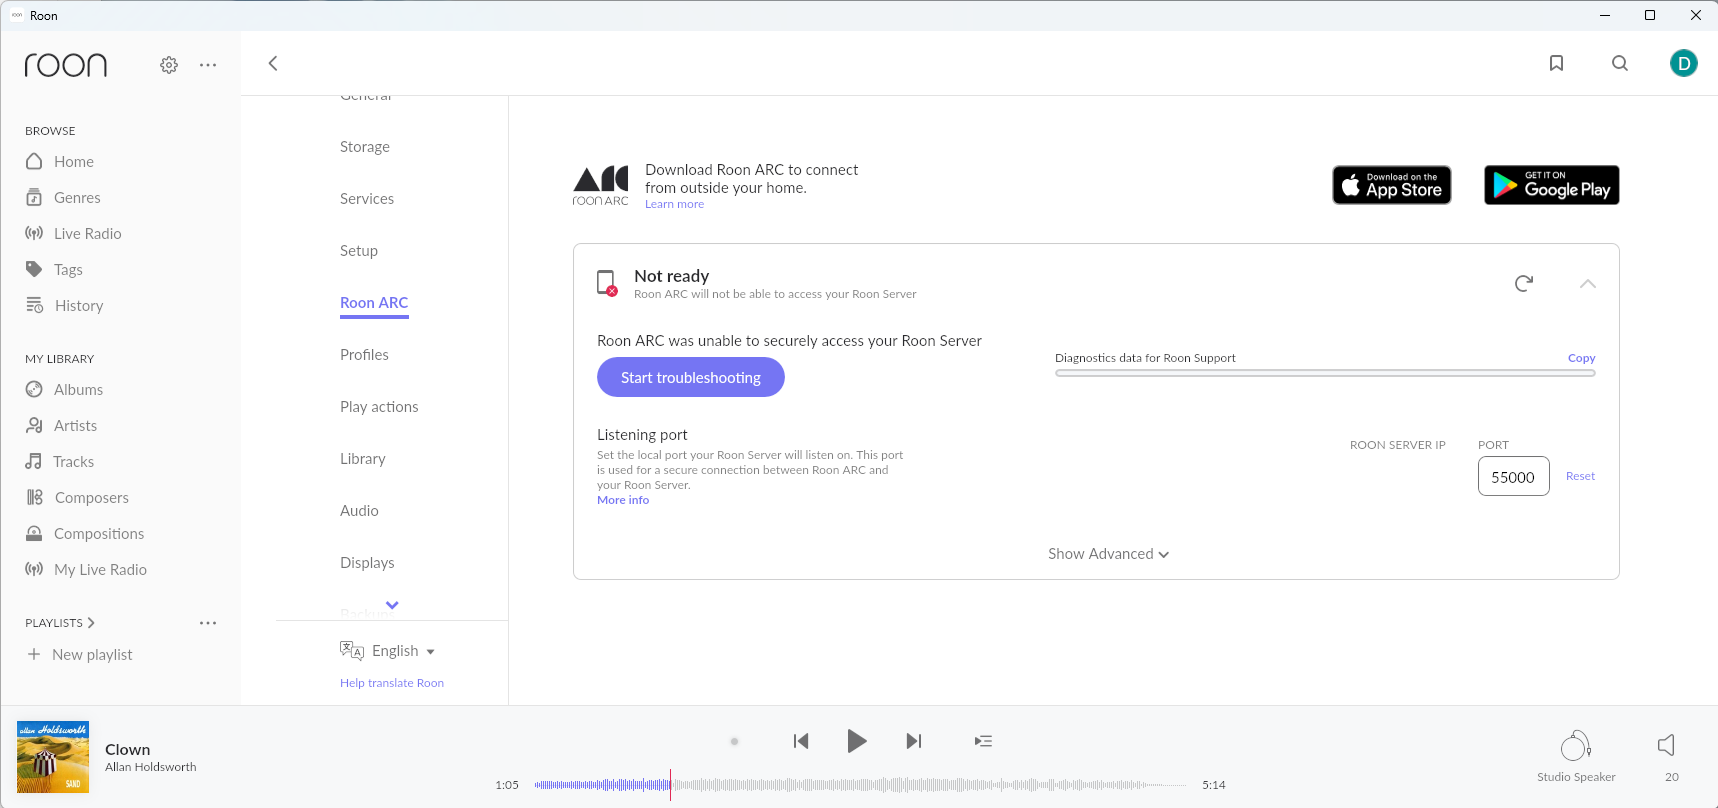
Task: Click the port field showing 55000
Action: (x=1514, y=476)
